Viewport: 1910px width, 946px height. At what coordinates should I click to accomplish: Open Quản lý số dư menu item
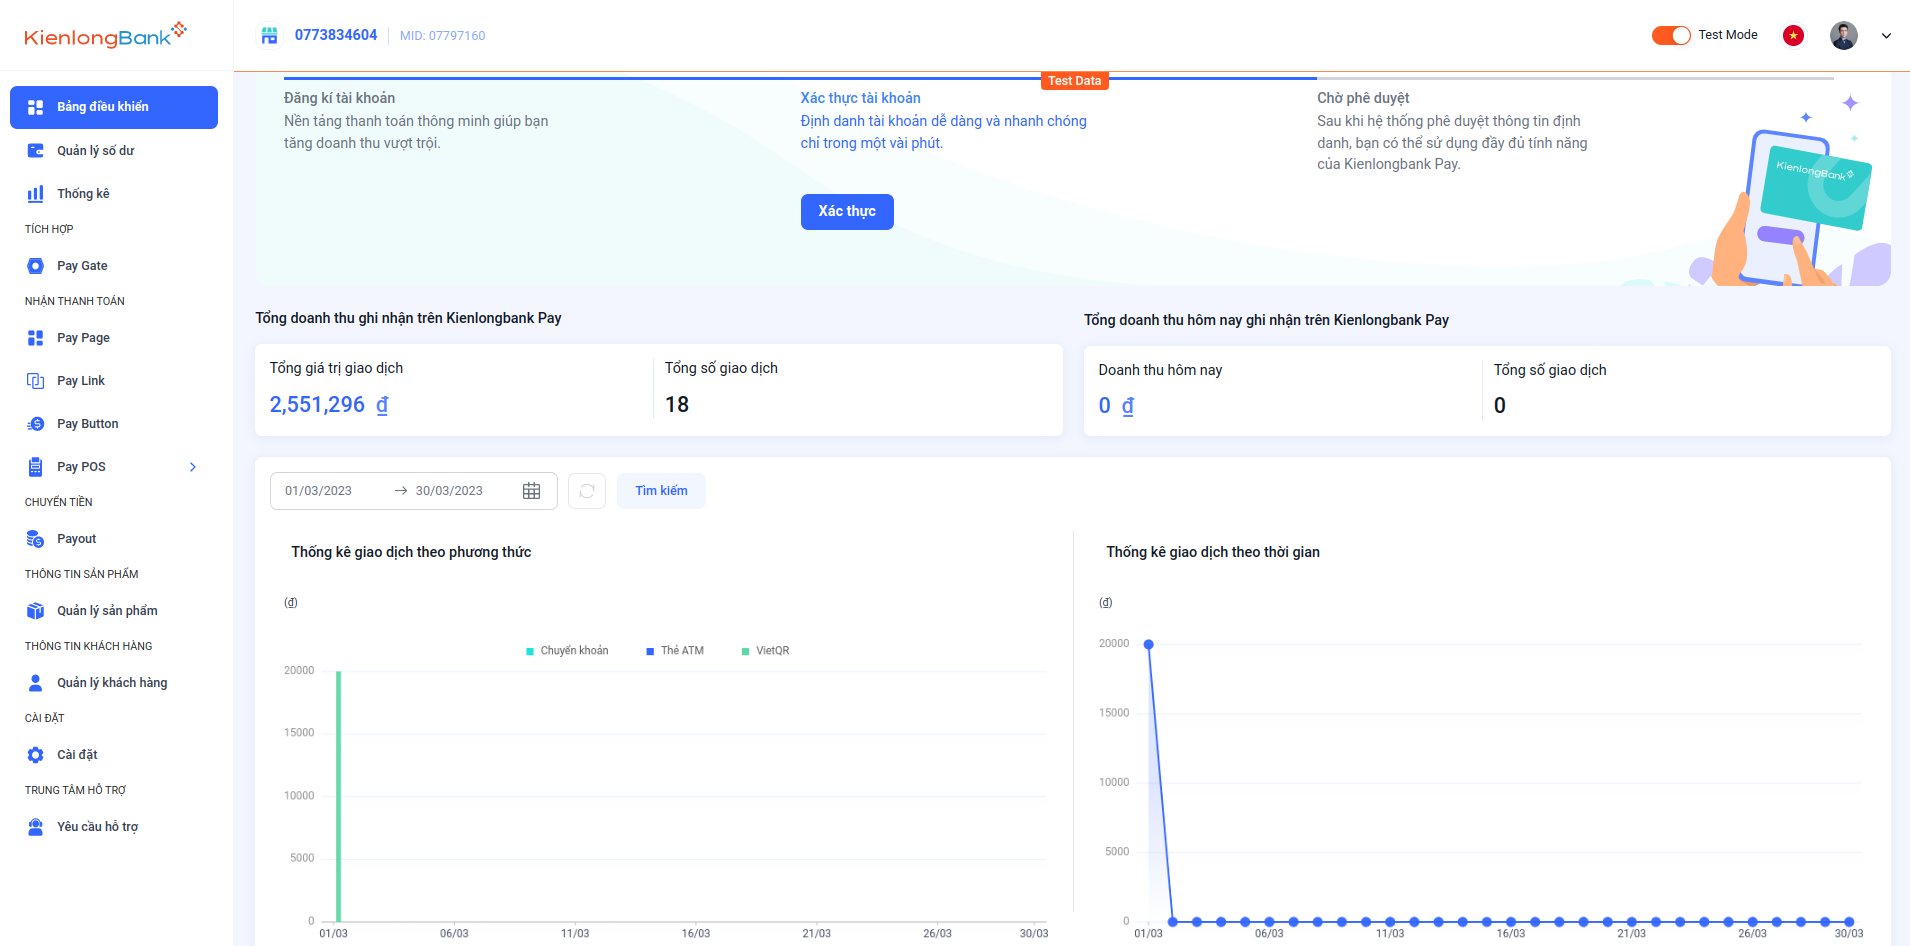pos(114,151)
